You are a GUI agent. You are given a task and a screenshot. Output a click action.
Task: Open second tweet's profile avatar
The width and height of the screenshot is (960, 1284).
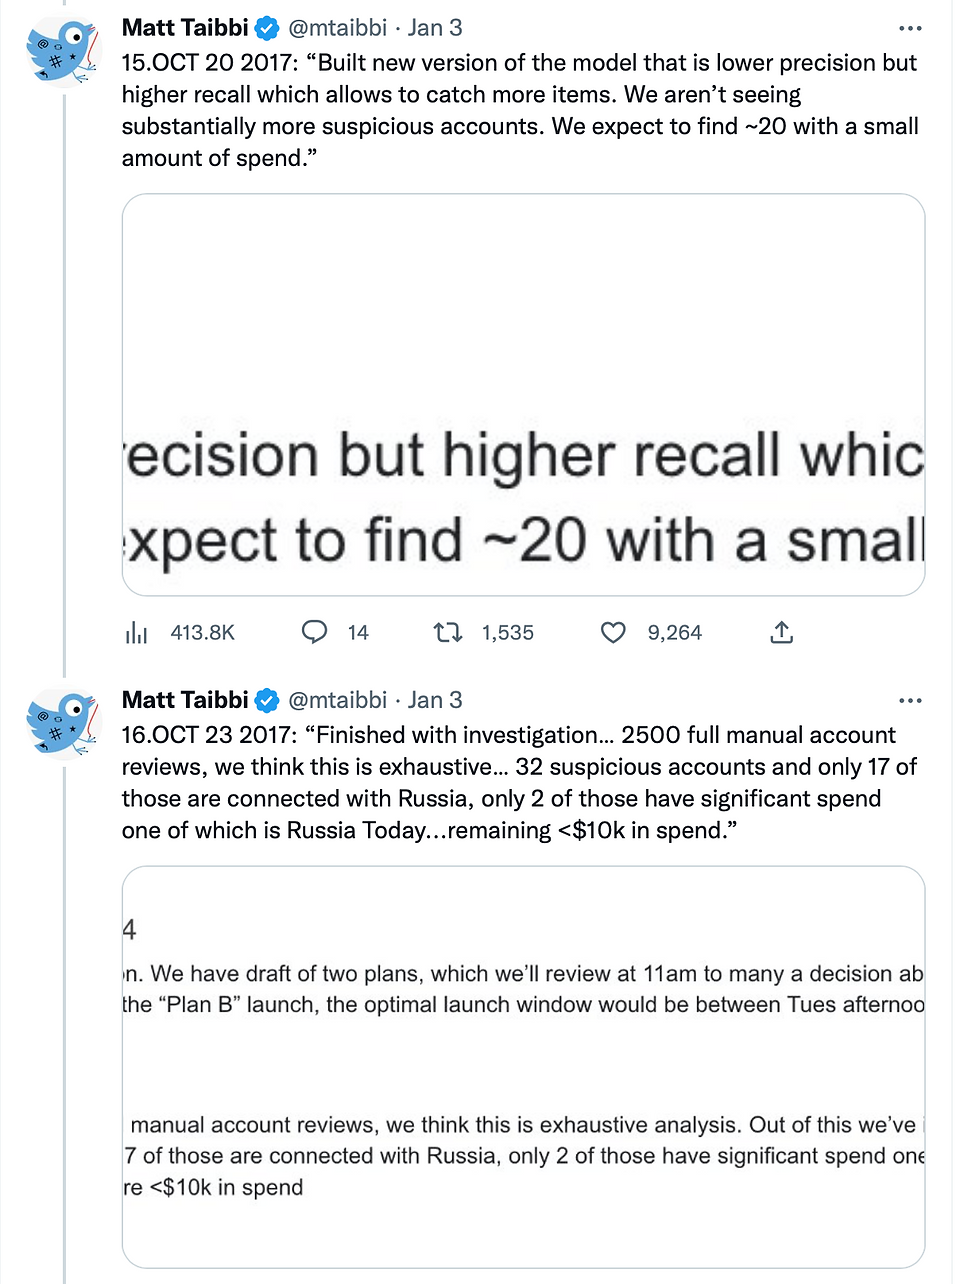[x=63, y=722]
